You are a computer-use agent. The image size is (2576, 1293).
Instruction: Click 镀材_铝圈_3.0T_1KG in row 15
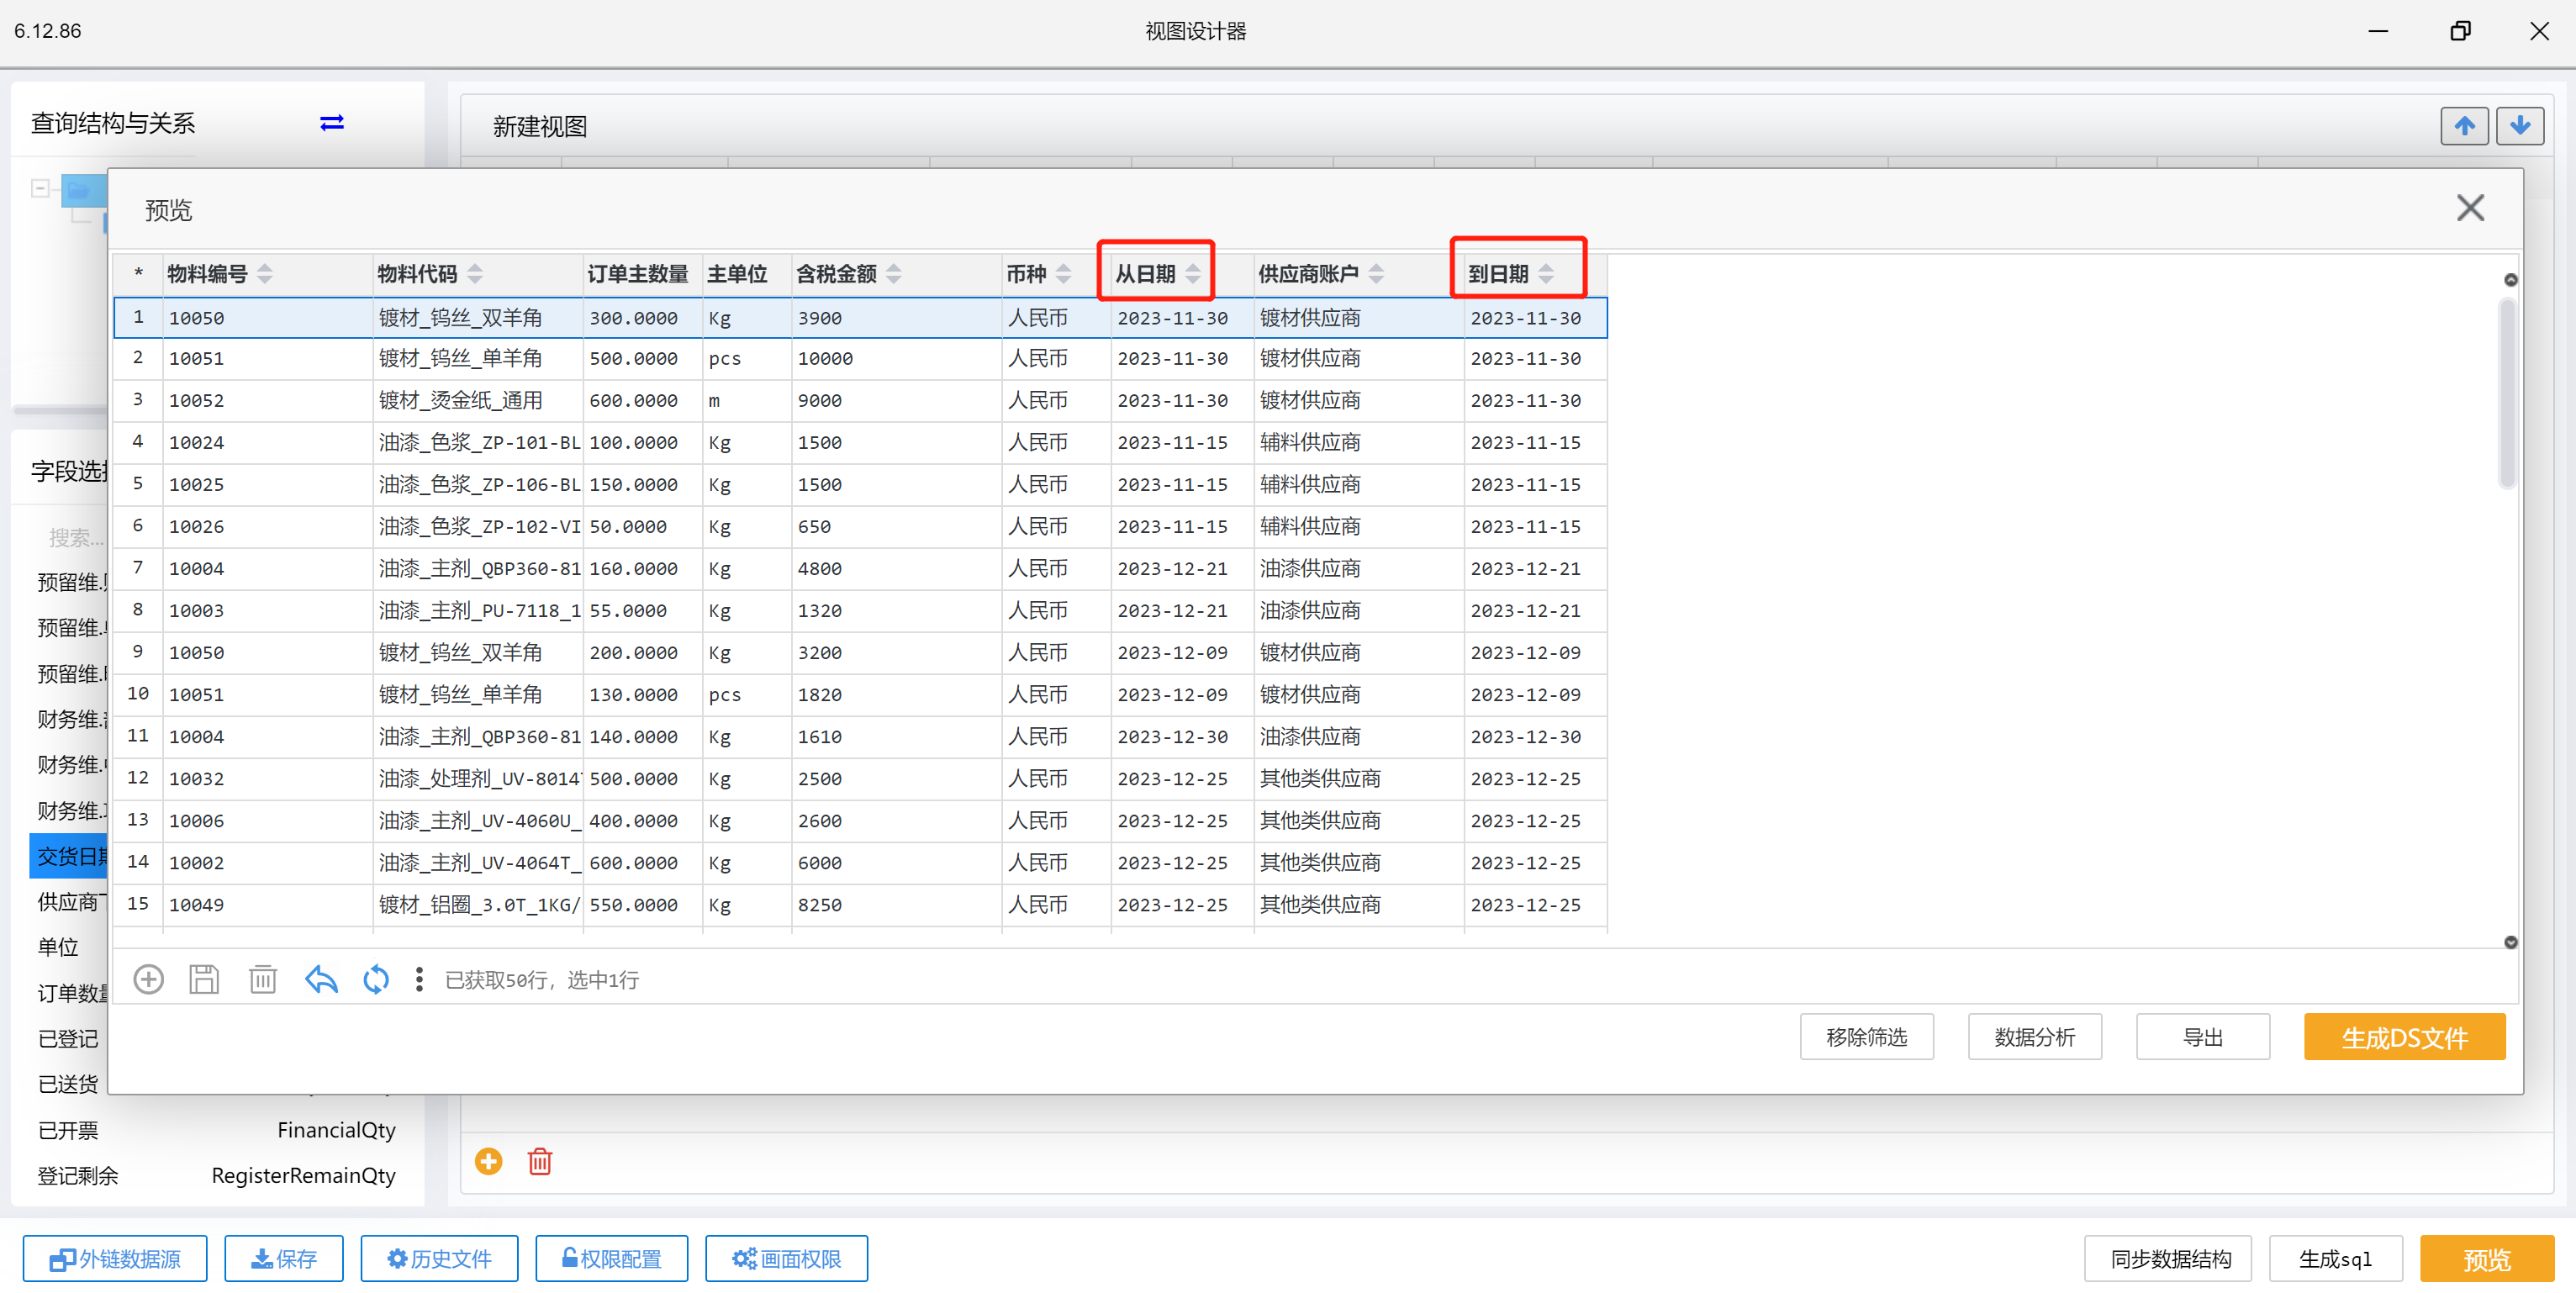pyautogui.click(x=478, y=904)
